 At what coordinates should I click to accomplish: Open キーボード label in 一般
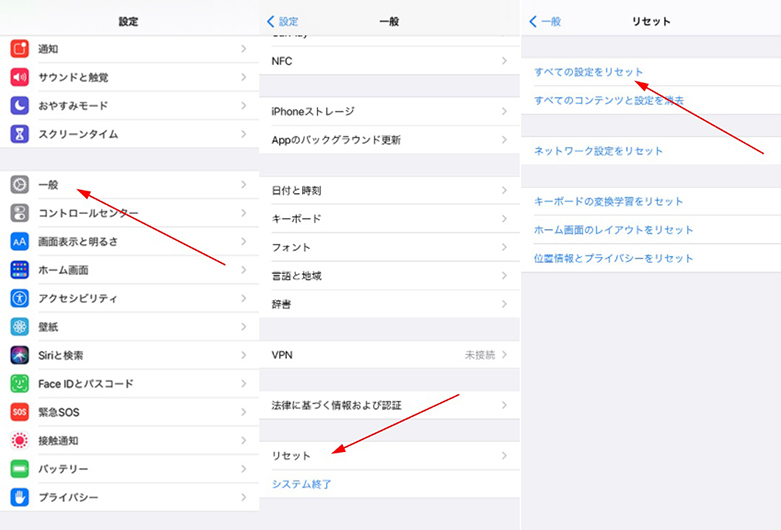click(x=296, y=219)
